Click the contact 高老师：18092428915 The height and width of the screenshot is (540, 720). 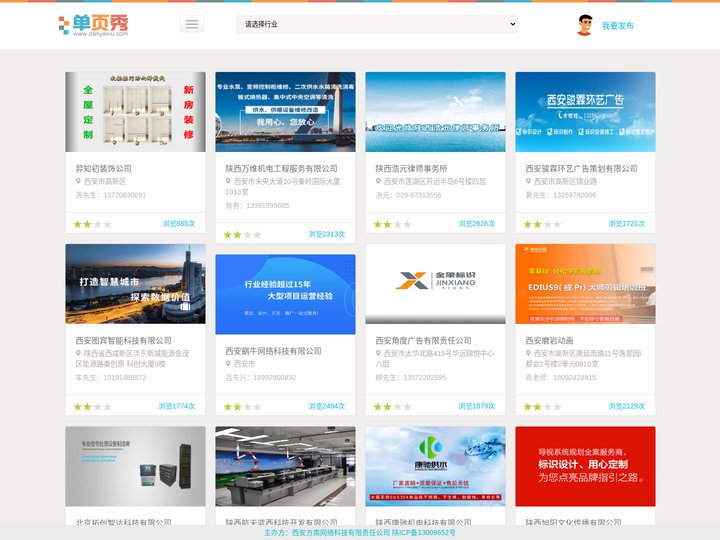coord(561,377)
